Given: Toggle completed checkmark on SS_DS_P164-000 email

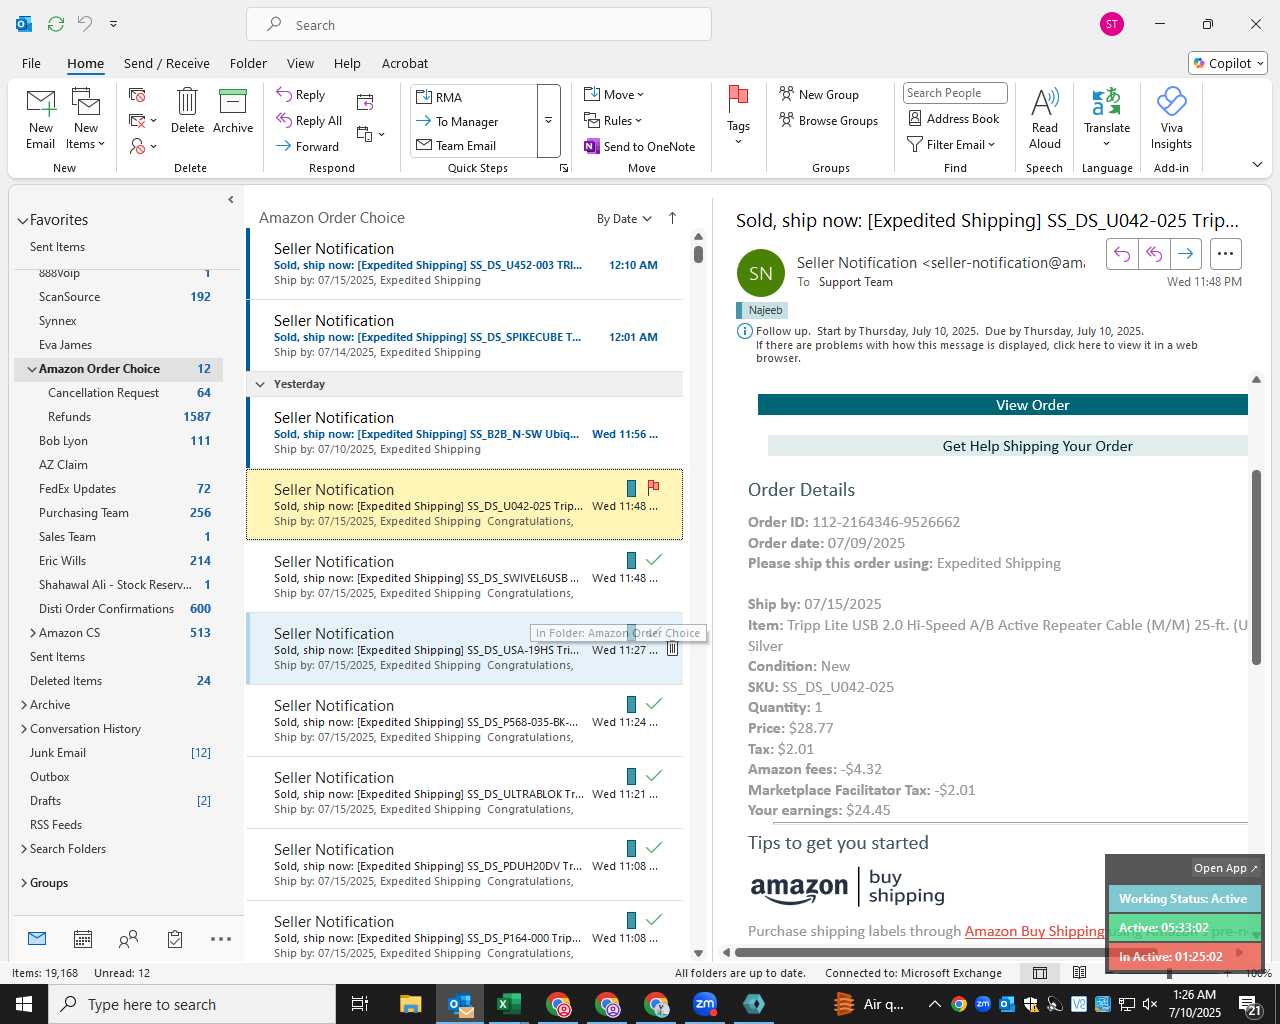Looking at the screenshot, I should (654, 919).
